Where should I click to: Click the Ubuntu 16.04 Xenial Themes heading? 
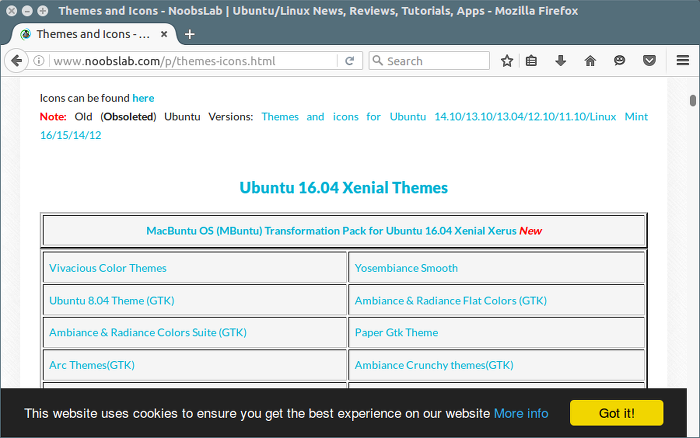coord(344,188)
